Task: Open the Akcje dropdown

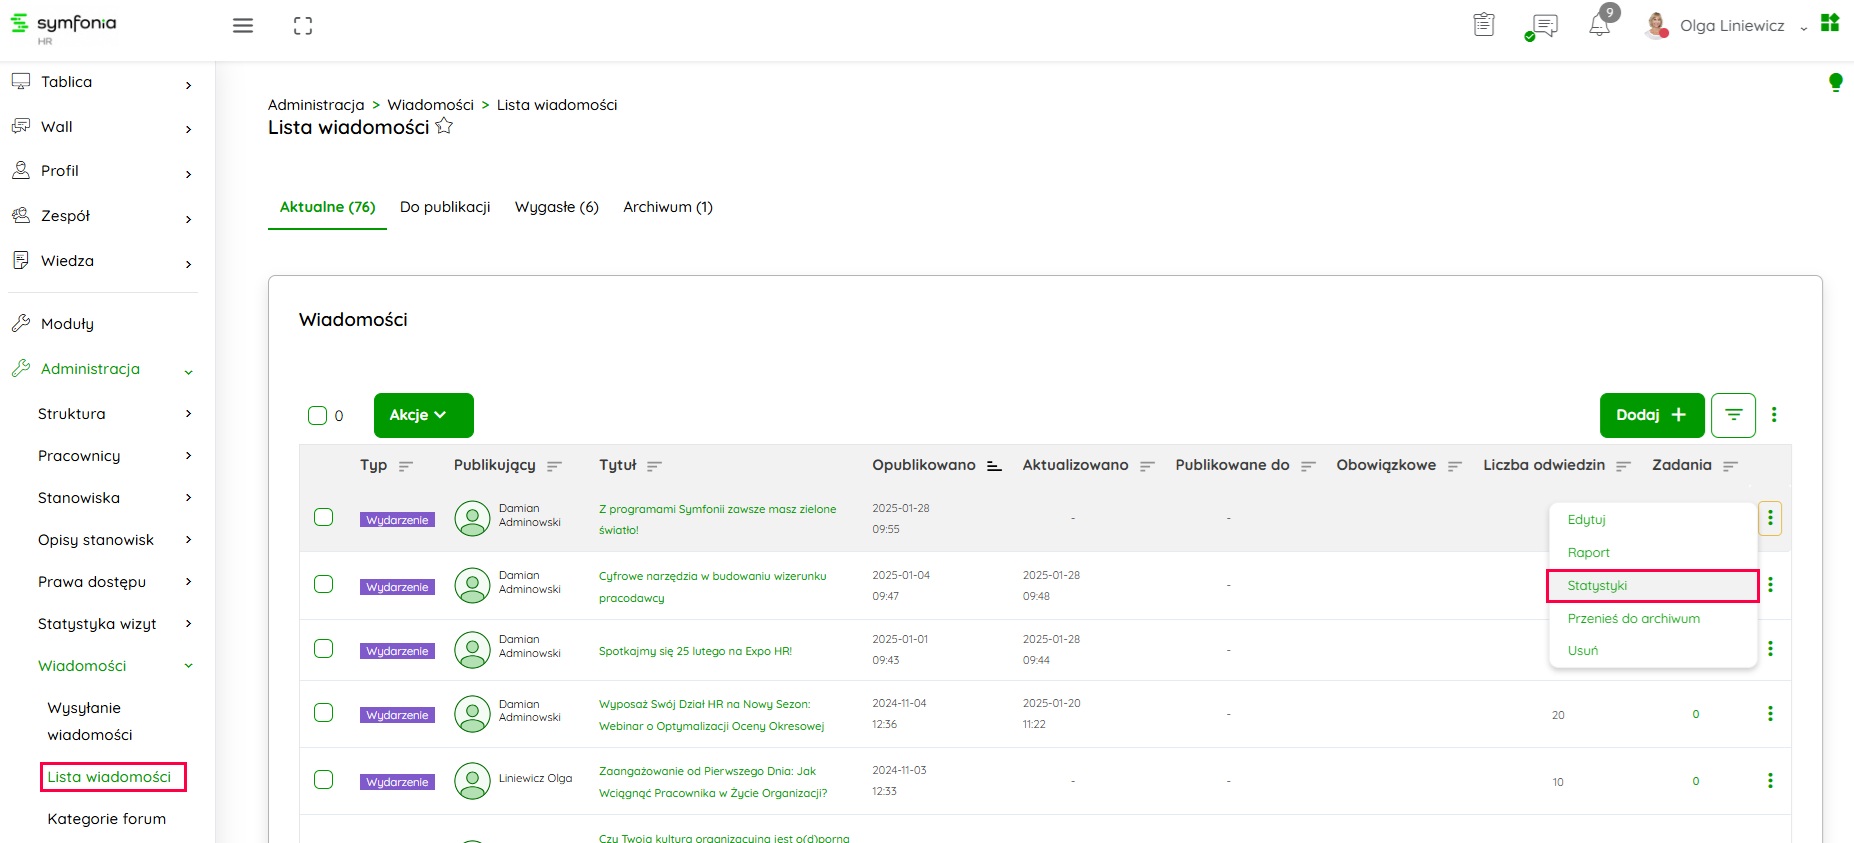Action: (x=423, y=415)
